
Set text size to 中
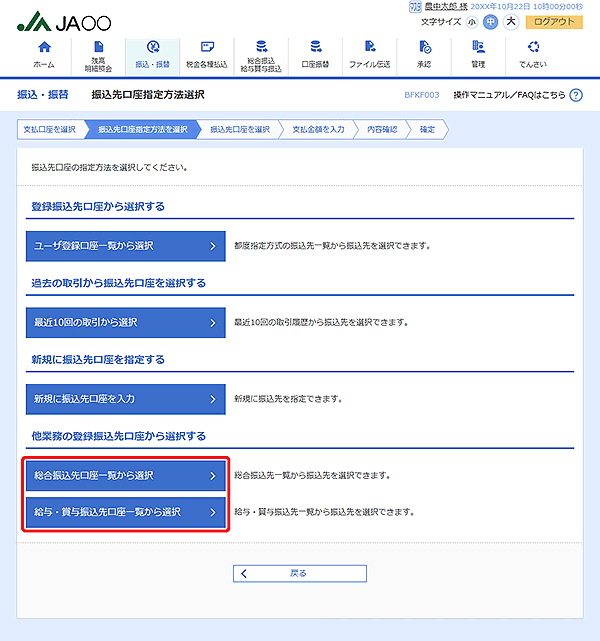pyautogui.click(x=490, y=22)
